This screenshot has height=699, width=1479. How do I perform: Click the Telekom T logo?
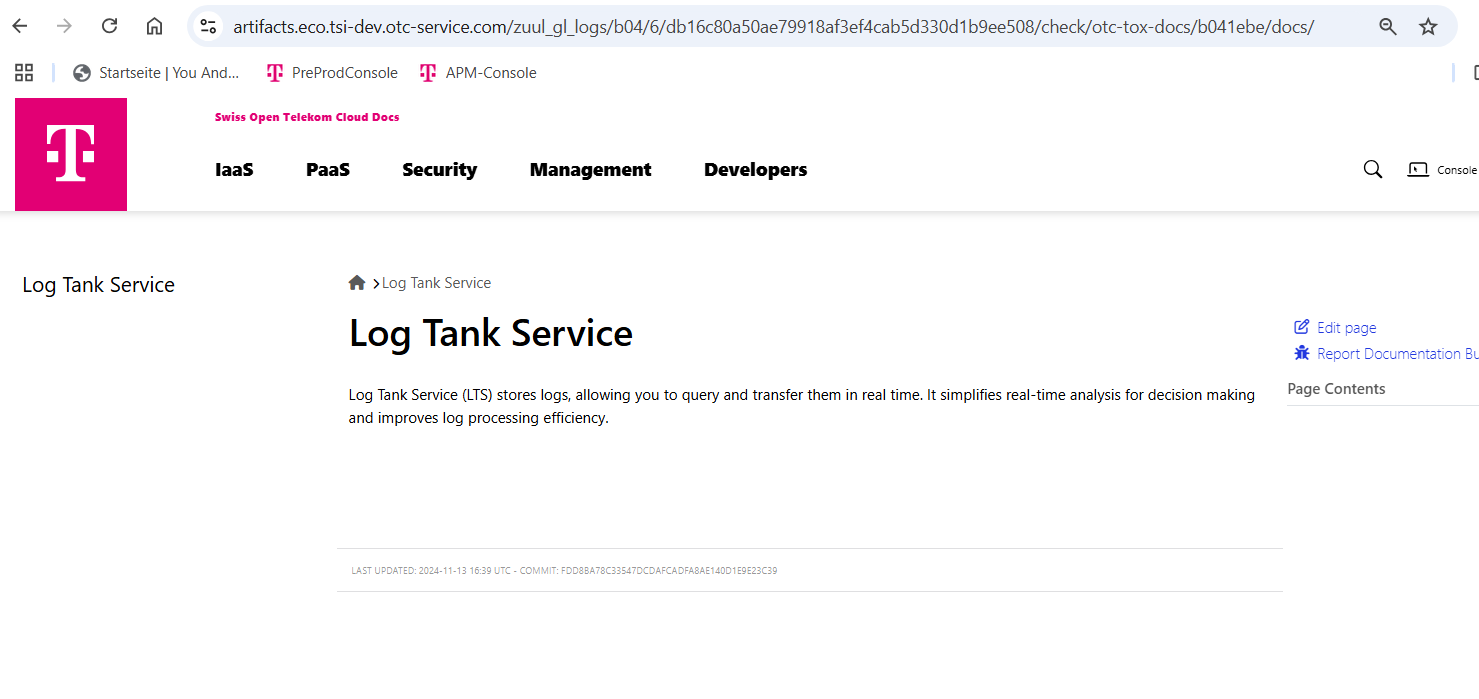[x=71, y=154]
